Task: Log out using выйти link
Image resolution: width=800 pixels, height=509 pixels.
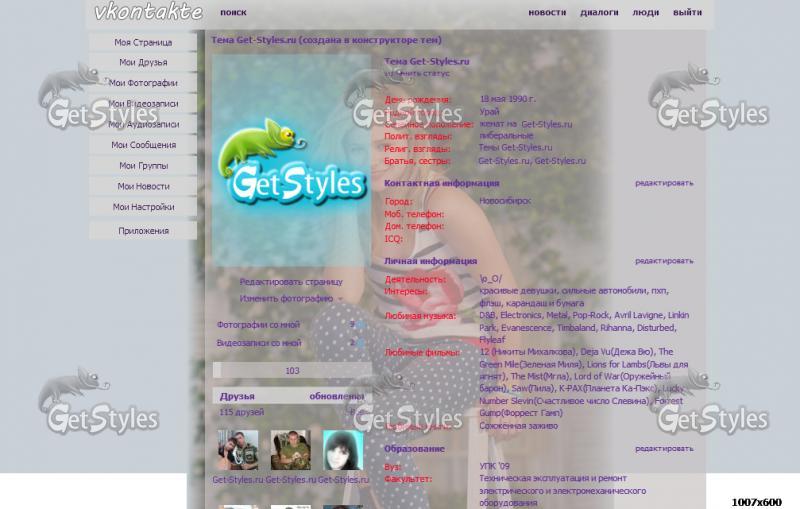Action: point(687,13)
